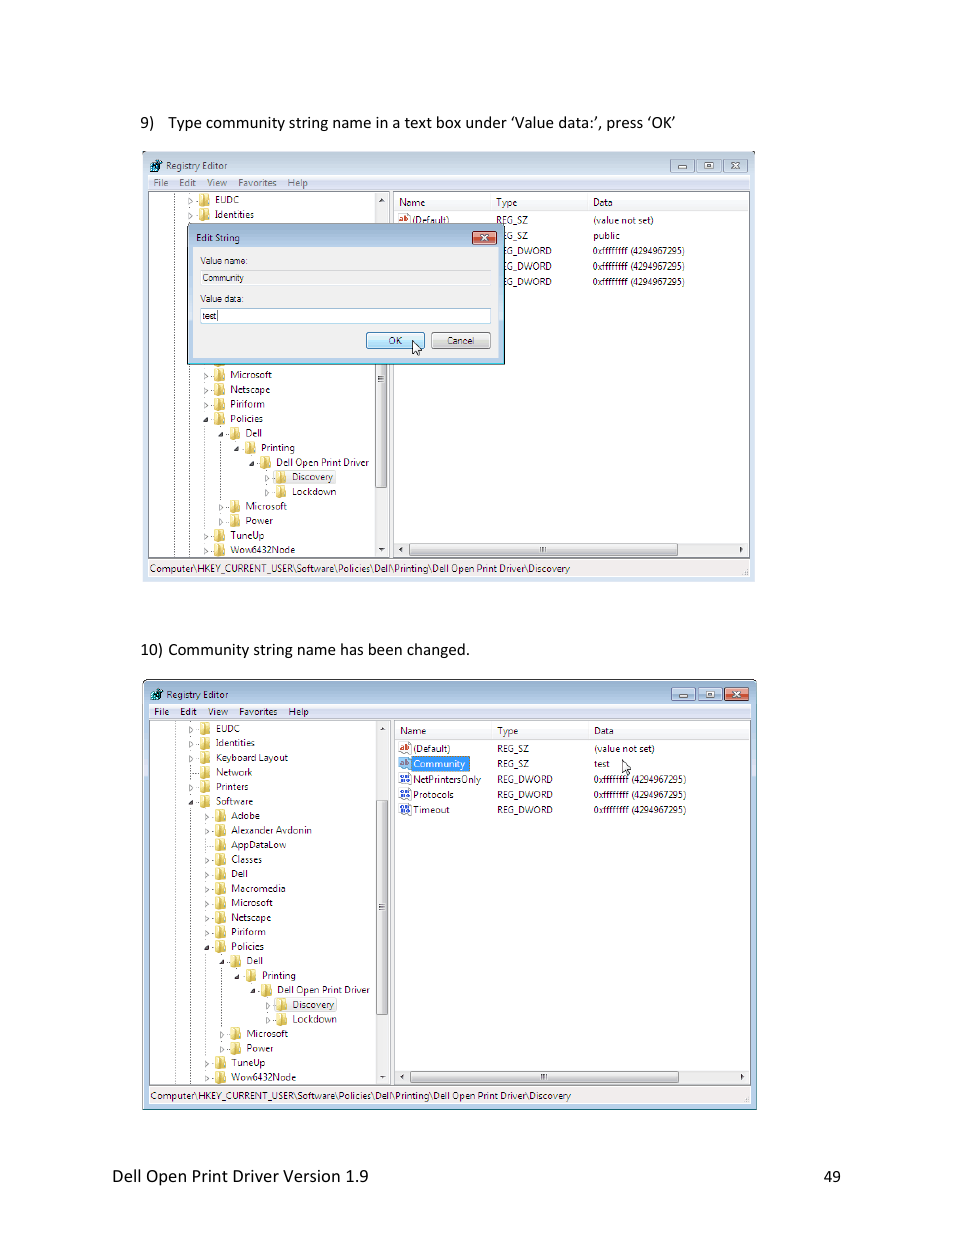Click the Discovery folder icon in step 10
Image resolution: width=954 pixels, height=1235 pixels.
282,1005
